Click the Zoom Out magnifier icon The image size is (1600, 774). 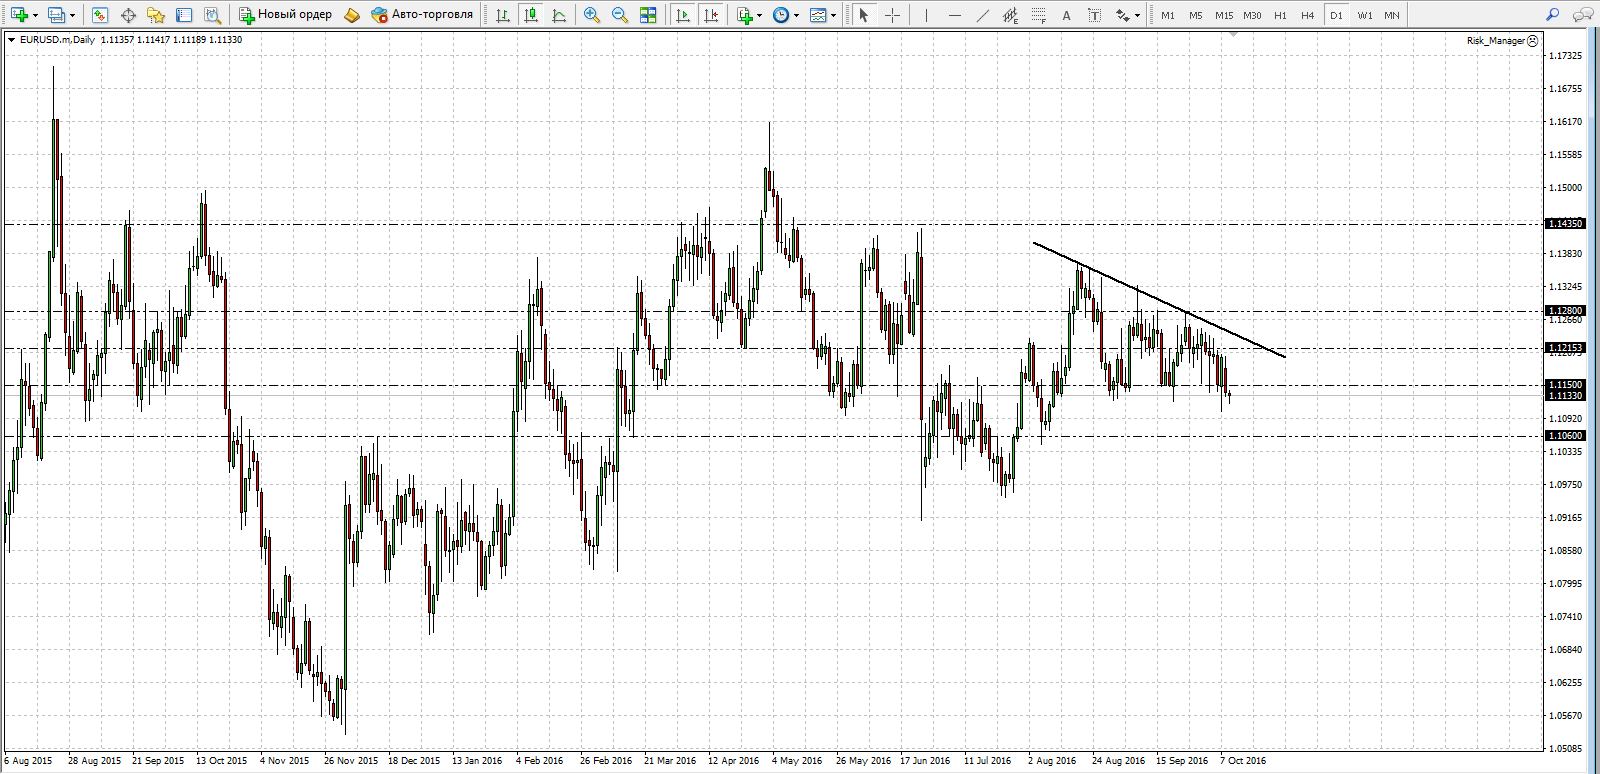pyautogui.click(x=620, y=15)
